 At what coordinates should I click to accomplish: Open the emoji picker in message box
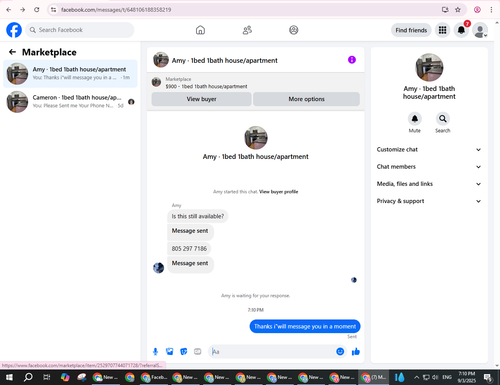pos(340,351)
